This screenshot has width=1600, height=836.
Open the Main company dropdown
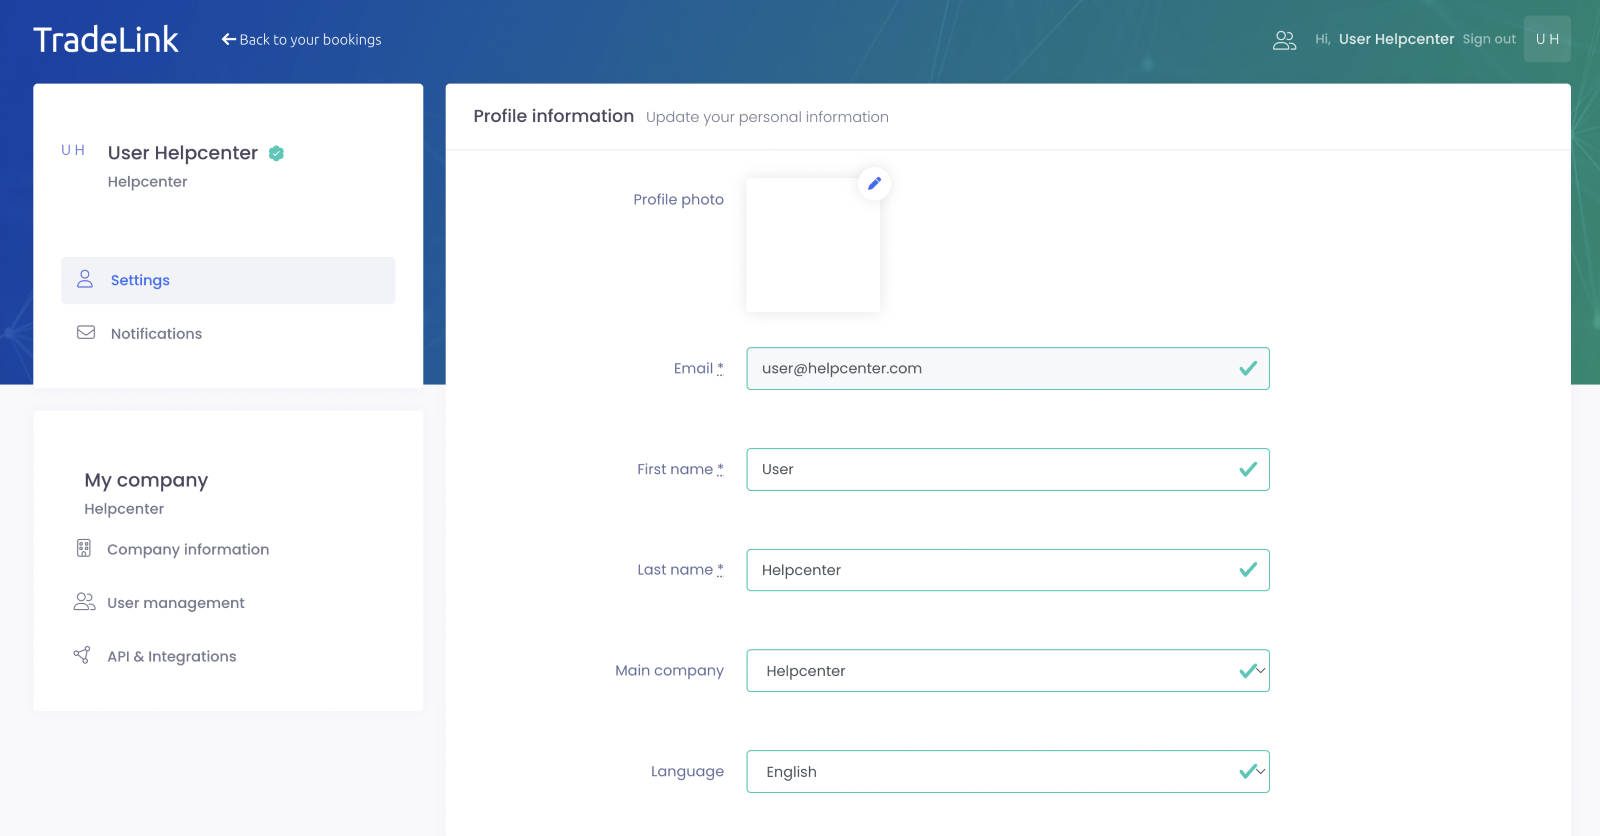click(1007, 671)
